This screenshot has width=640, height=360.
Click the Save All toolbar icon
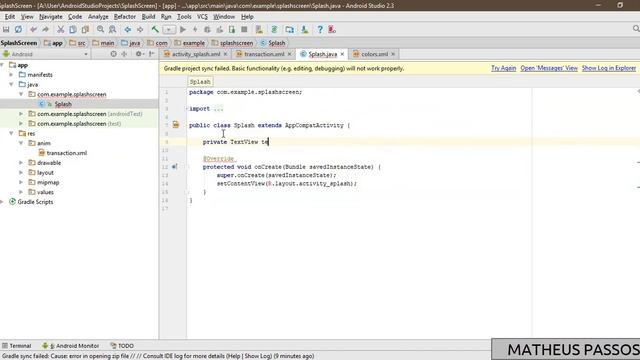6,29
